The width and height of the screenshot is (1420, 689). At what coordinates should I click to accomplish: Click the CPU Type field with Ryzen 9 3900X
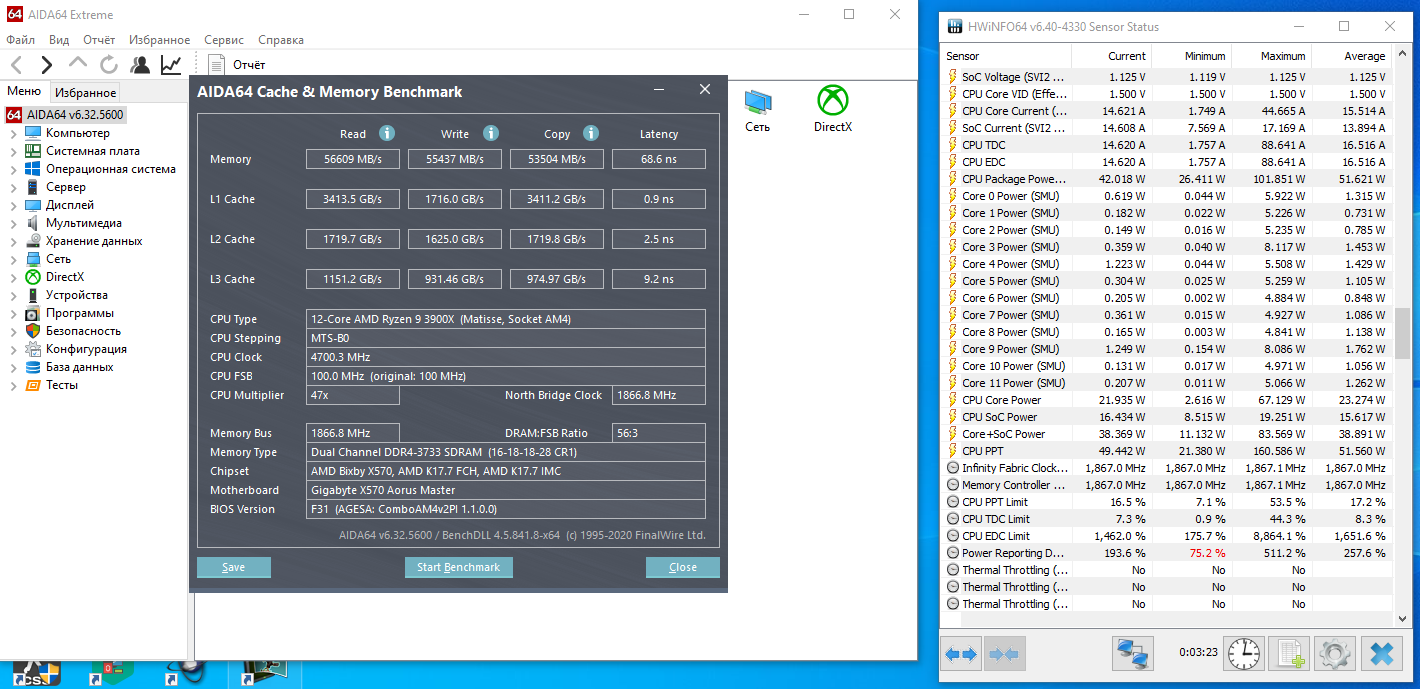point(506,319)
